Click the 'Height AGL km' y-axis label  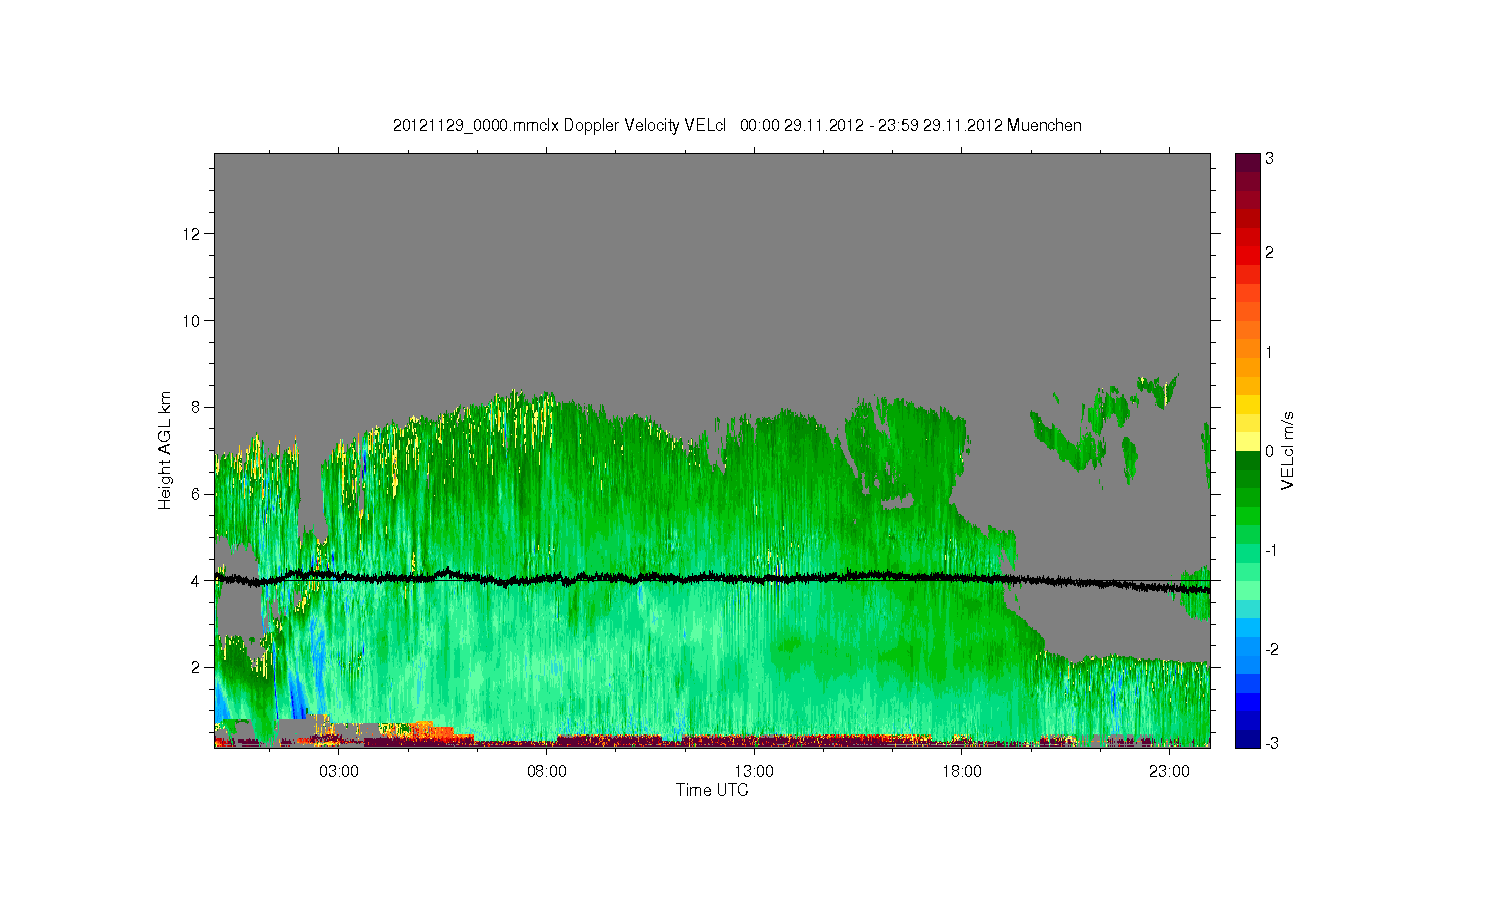[165, 450]
